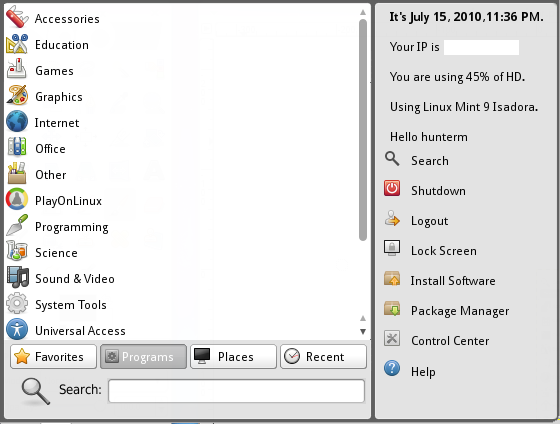Screen dimensions: 560x424
Task: Click the bottom Search text field
Action: pos(236,391)
